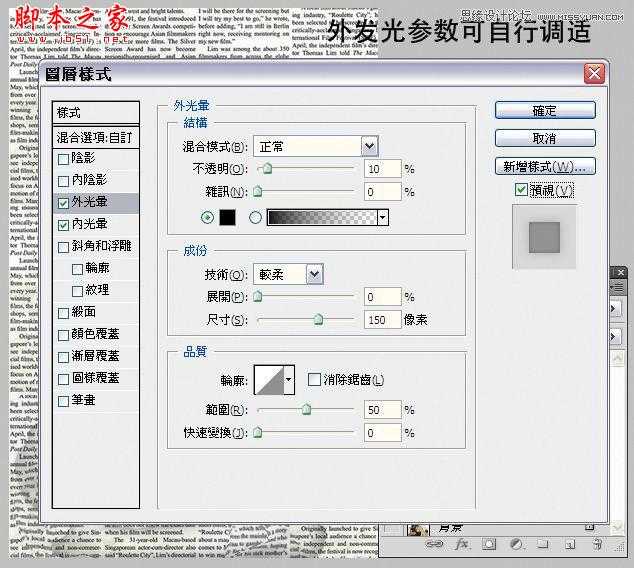634x568 pixels.
Task: Open the new adjustment layer icon menu
Action: [x=516, y=544]
